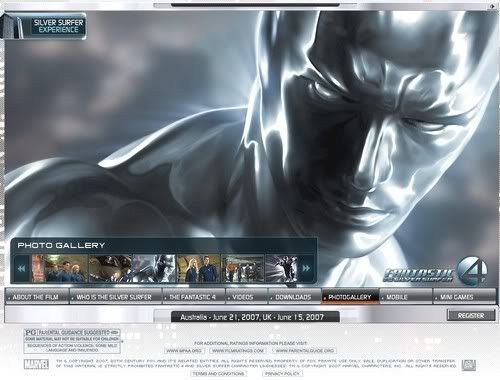Click the studio logo at footer right
The height and width of the screenshot is (380, 500).
469,365
